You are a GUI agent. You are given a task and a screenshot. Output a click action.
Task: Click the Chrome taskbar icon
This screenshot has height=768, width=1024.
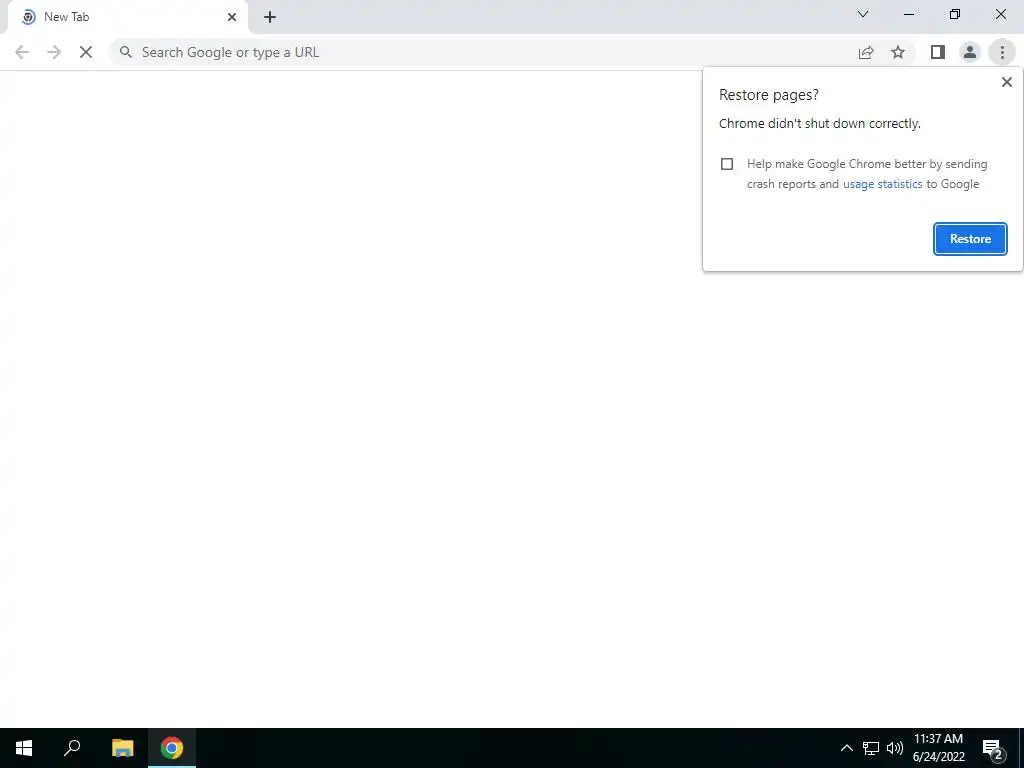tap(172, 748)
